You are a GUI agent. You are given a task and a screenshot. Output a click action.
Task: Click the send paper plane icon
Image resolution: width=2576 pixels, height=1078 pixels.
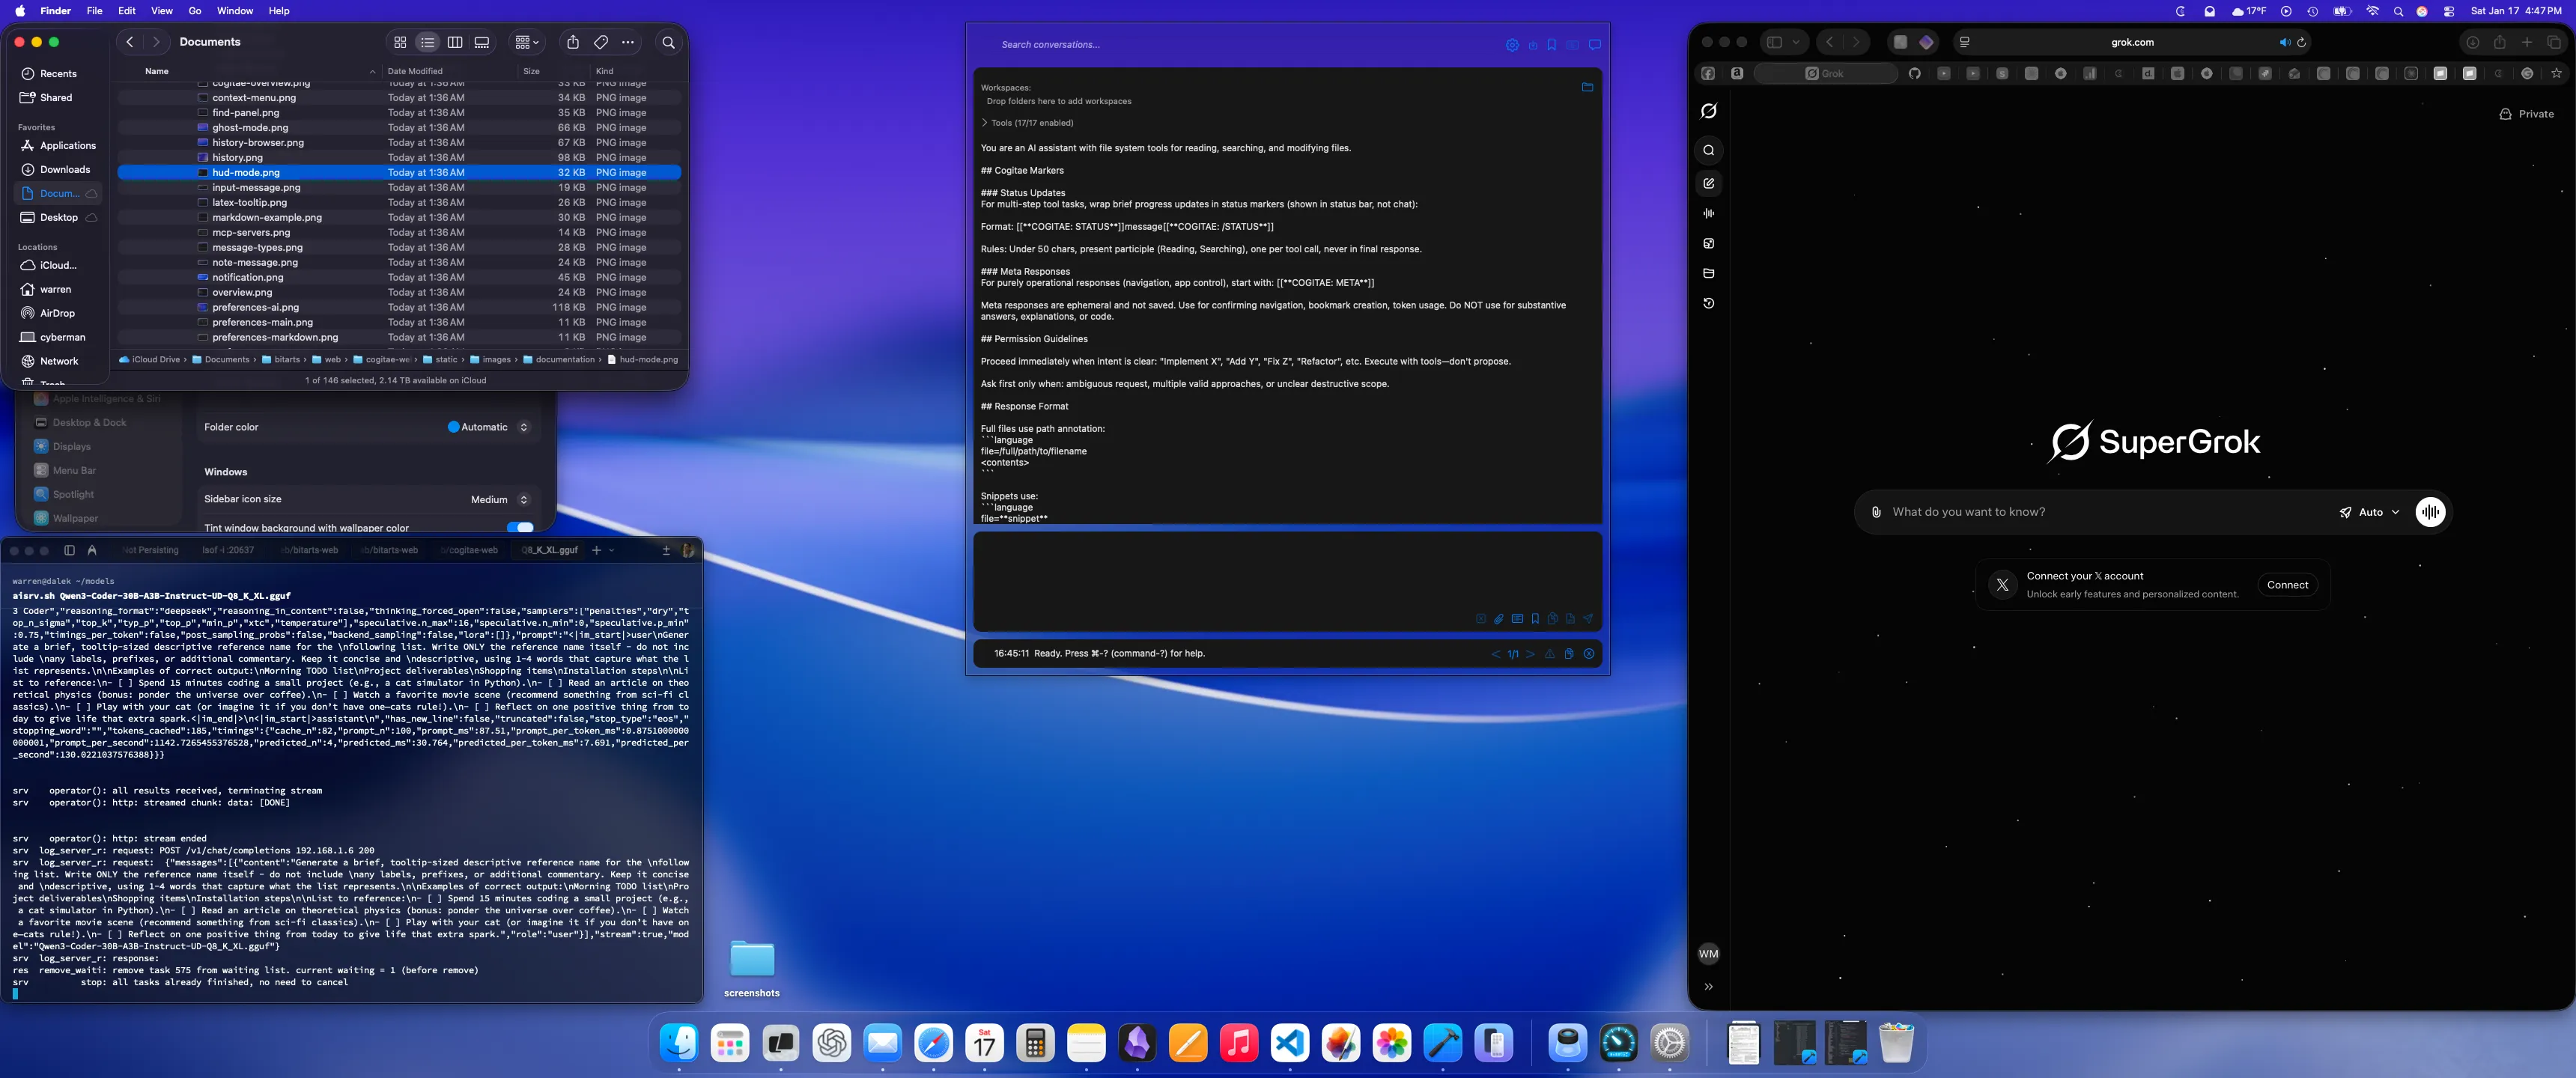point(1587,619)
